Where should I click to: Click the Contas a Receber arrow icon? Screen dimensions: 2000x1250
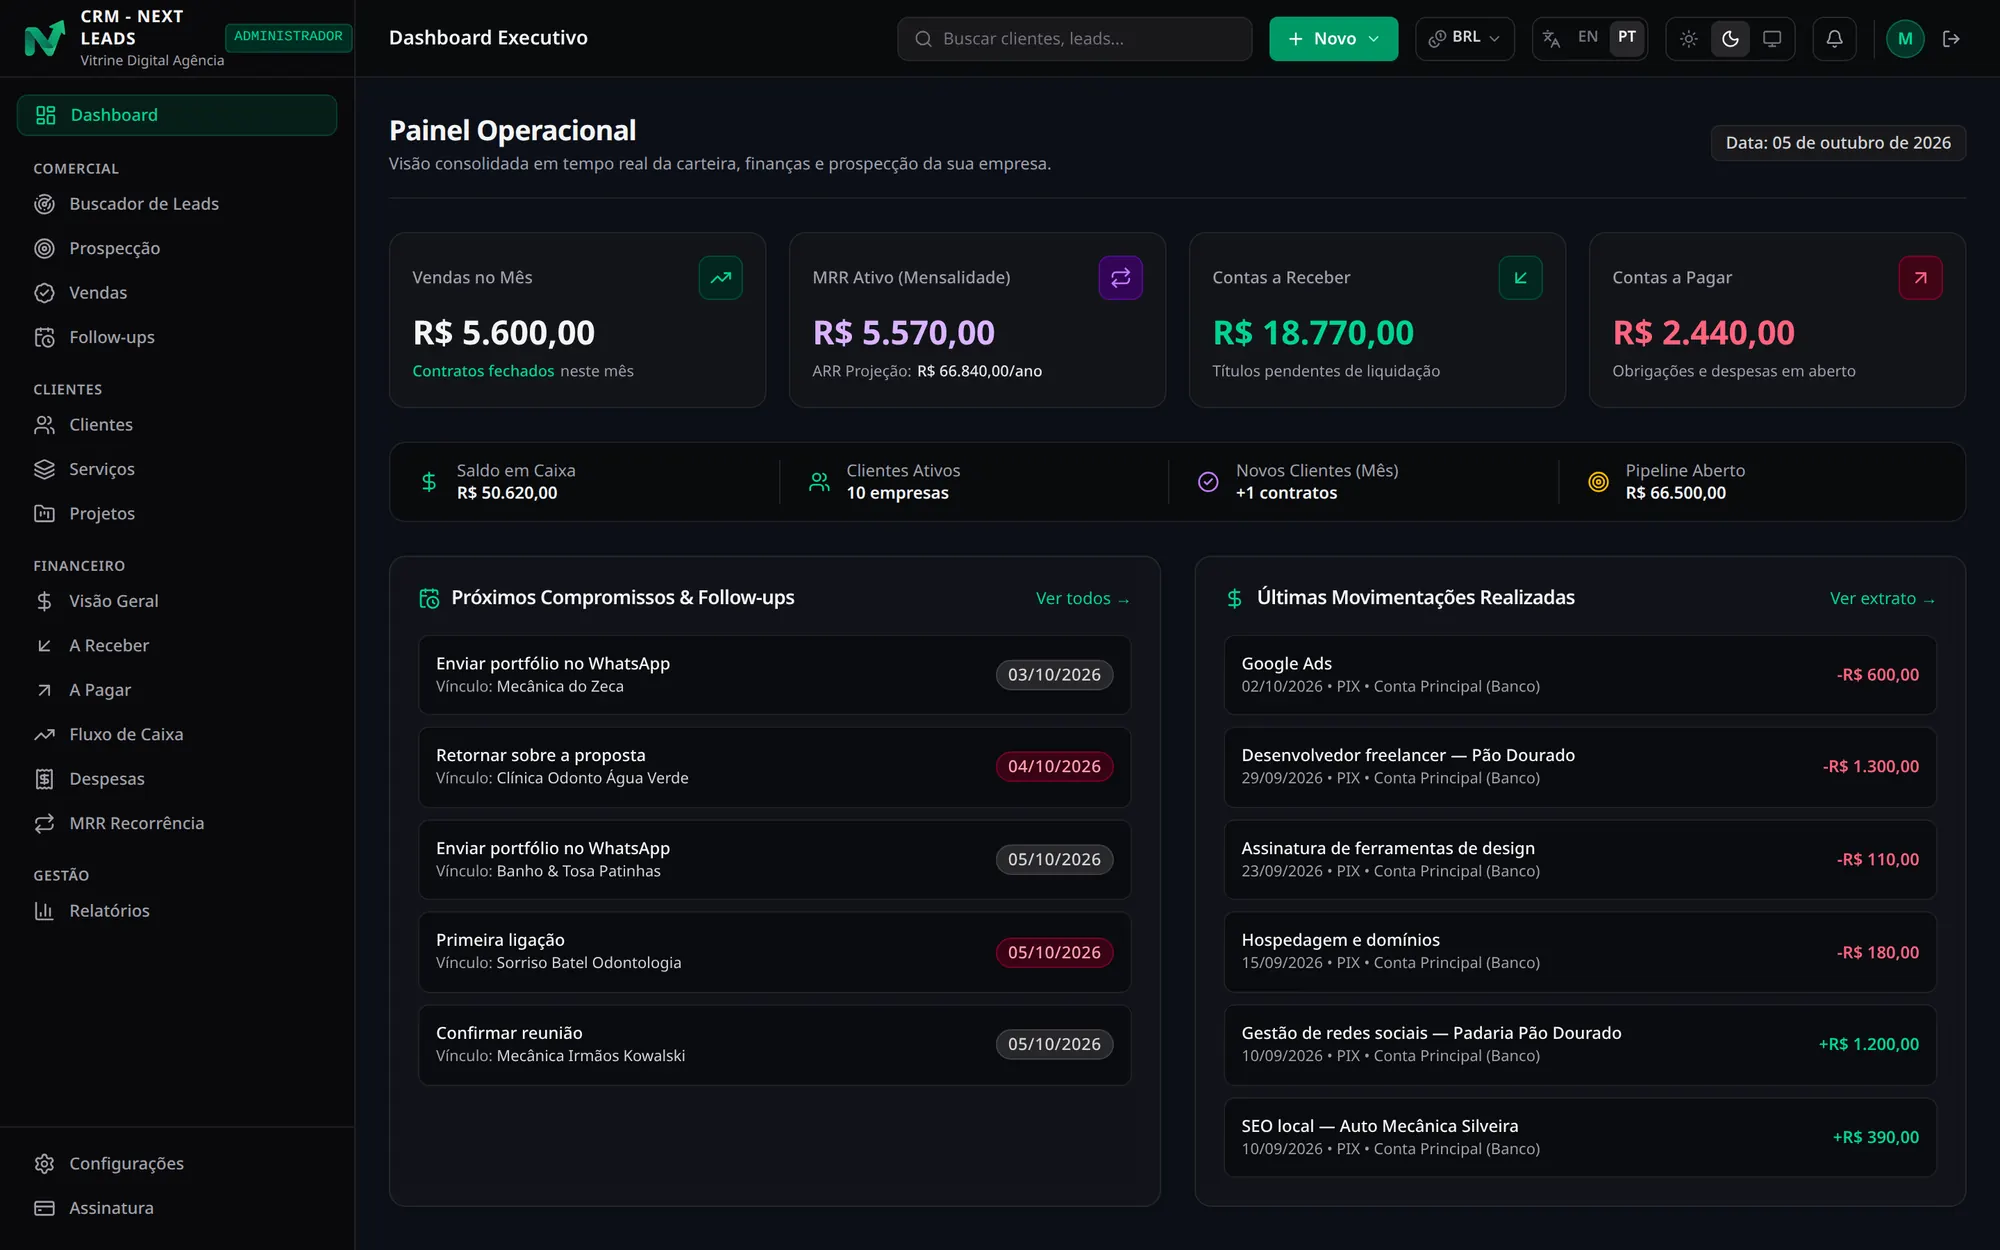pyautogui.click(x=1520, y=278)
